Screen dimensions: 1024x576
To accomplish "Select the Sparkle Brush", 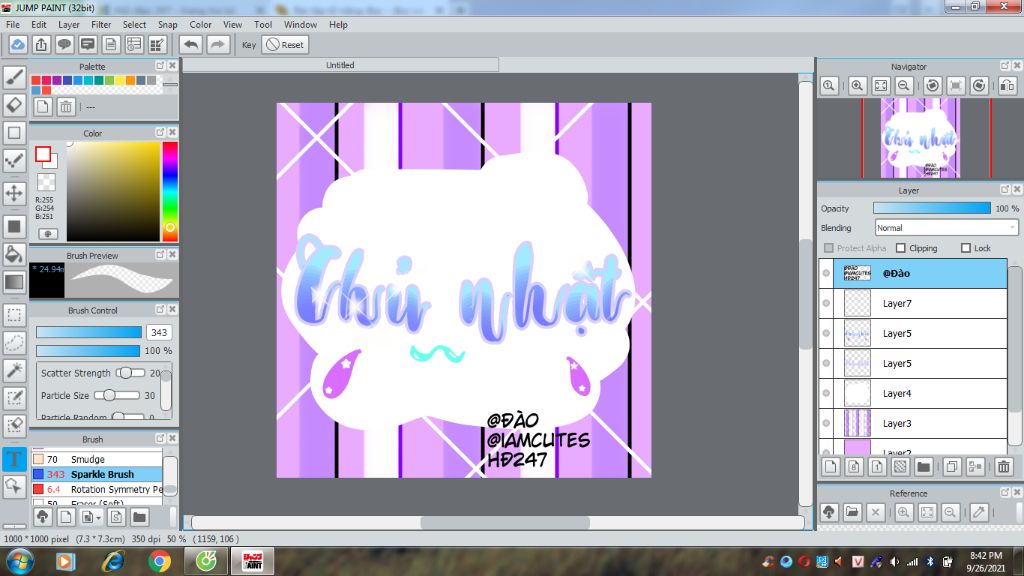I will pyautogui.click(x=97, y=474).
